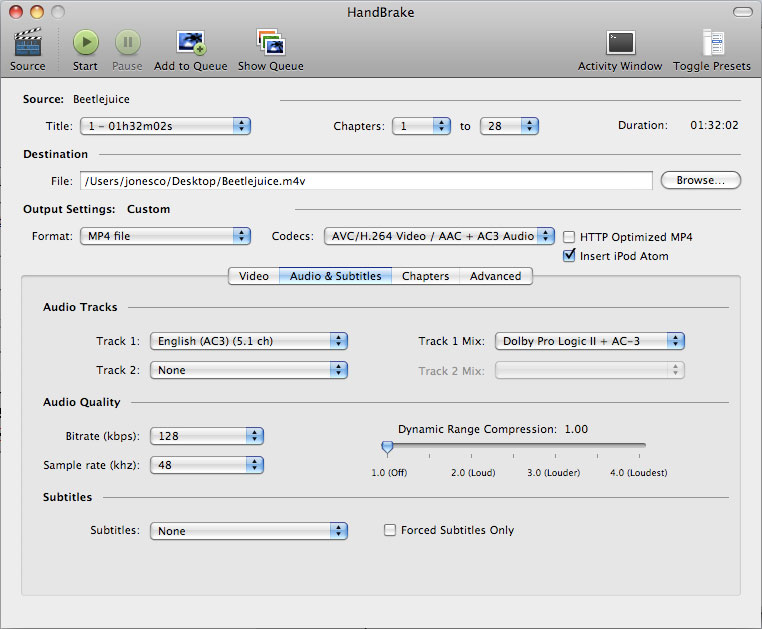Click the toolbar hide pill button in title bar
Viewport: 762px width, 629px height.
point(742,12)
